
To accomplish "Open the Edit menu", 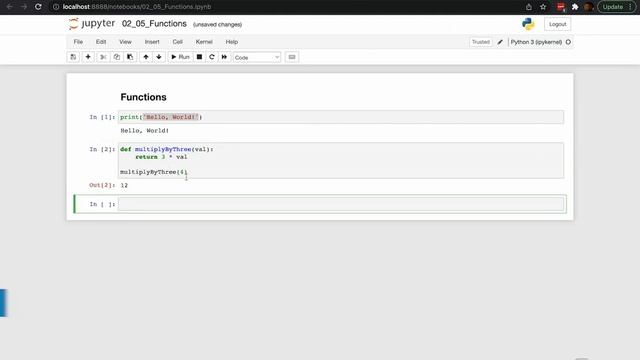I will tap(101, 42).
